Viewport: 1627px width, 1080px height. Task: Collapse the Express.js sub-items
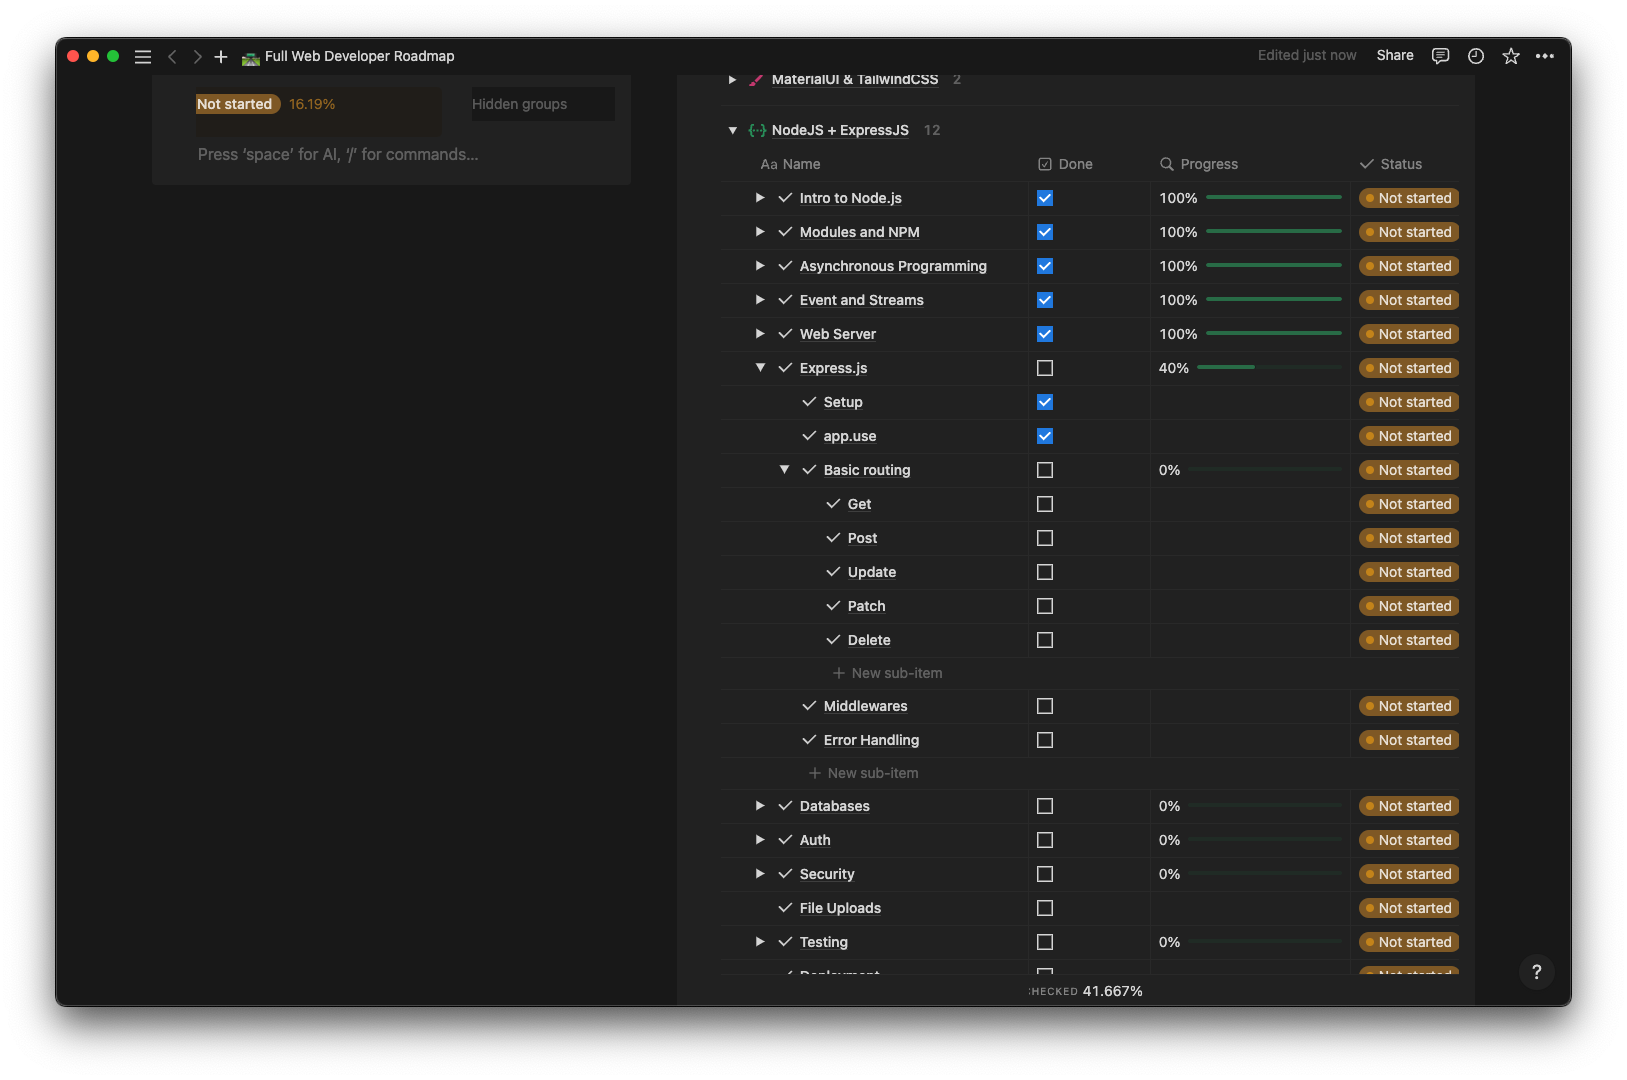pos(760,368)
